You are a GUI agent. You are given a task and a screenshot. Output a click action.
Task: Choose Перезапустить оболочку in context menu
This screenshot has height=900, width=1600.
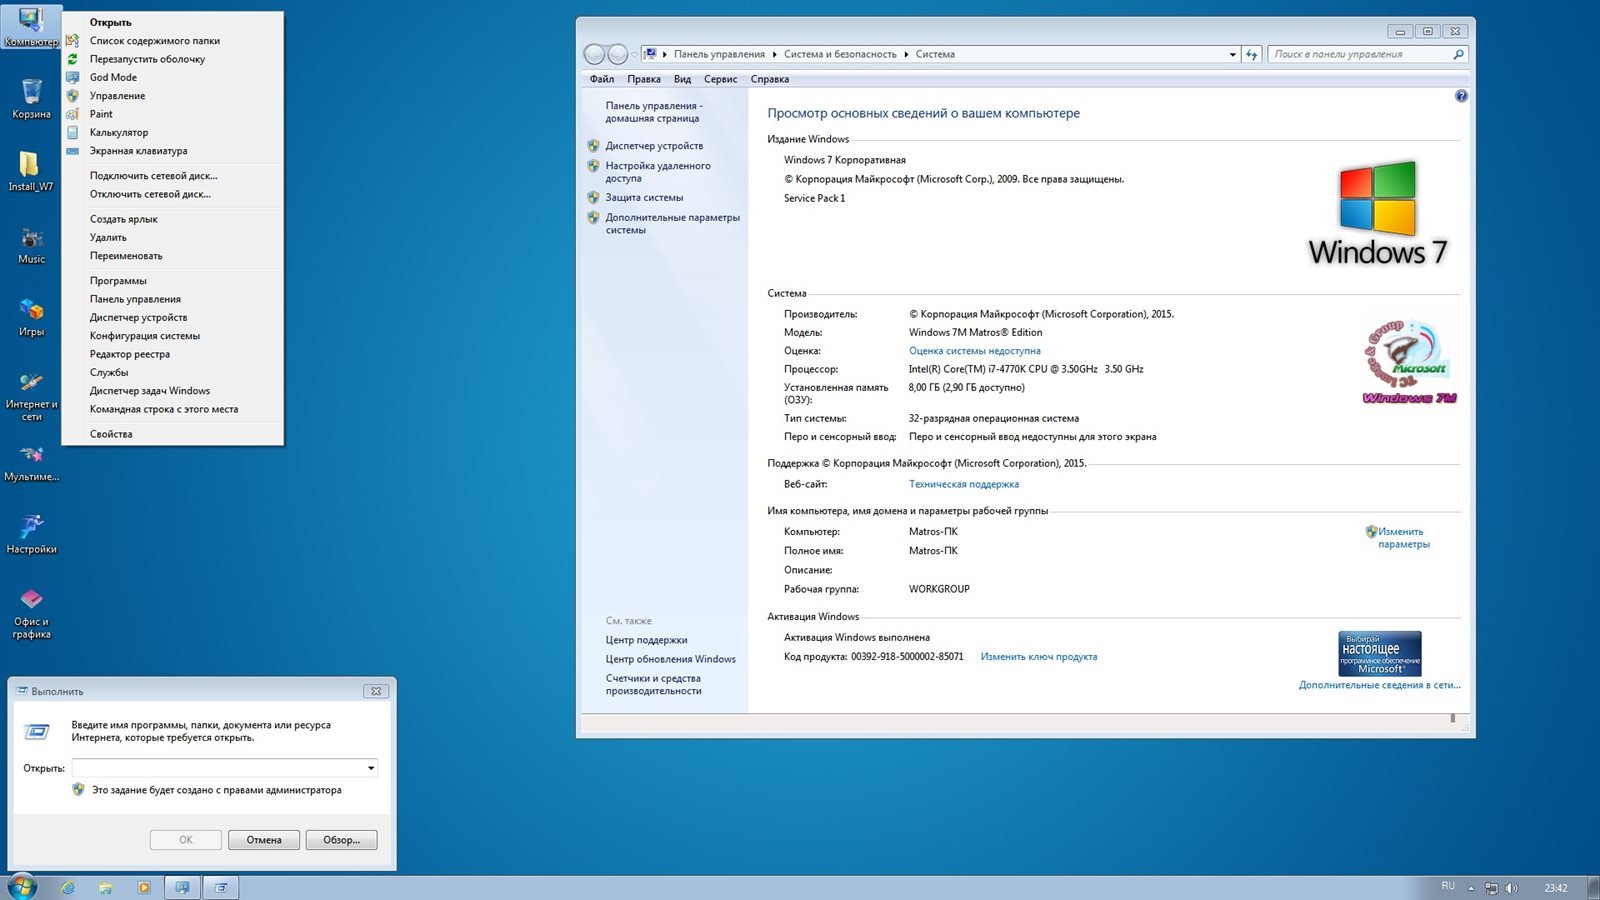coord(173,59)
